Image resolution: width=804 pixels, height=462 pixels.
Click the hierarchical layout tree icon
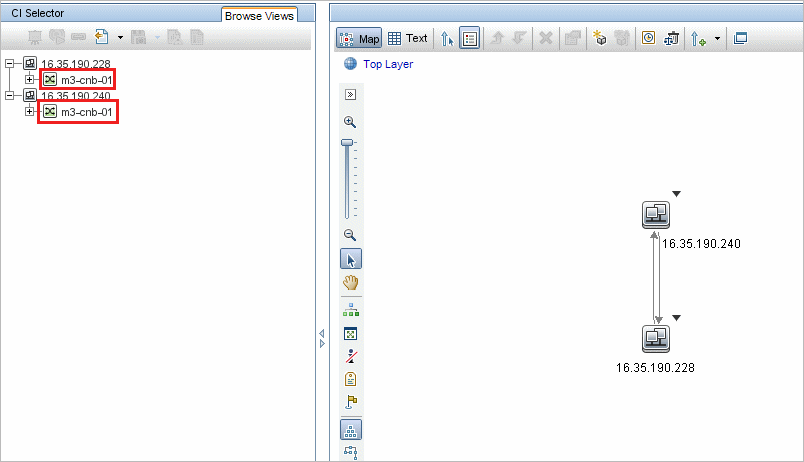click(351, 310)
